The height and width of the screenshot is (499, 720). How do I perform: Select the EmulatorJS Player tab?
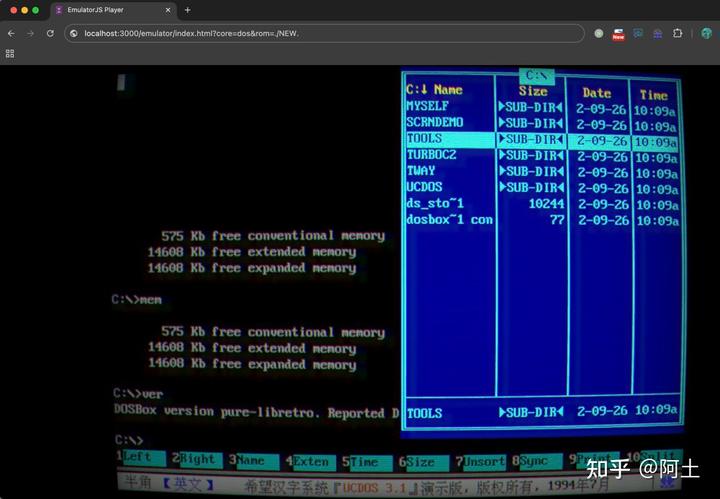tap(110, 10)
